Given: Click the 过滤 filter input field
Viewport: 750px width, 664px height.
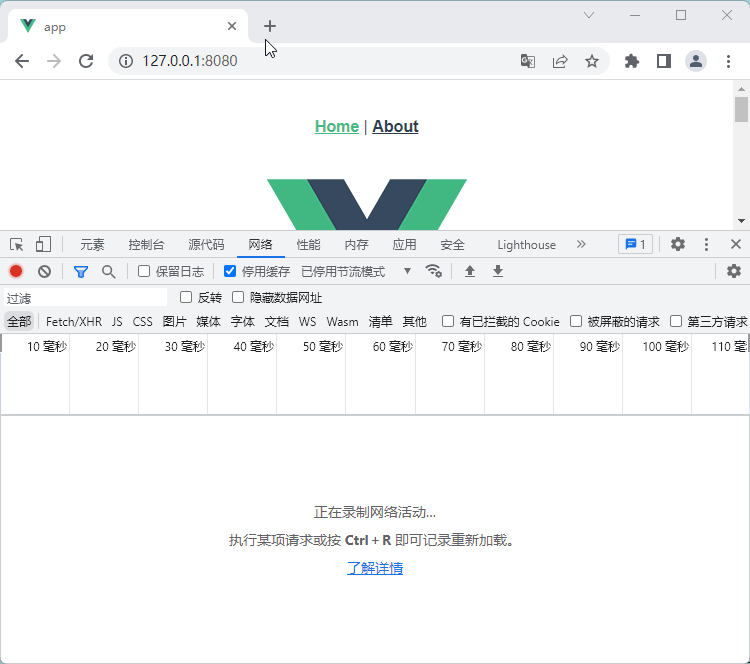Looking at the screenshot, I should click(86, 298).
